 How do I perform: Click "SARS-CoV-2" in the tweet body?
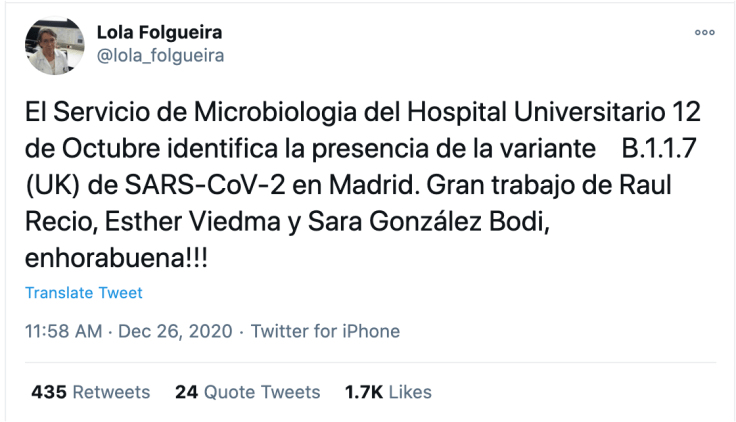pyautogui.click(x=157, y=186)
